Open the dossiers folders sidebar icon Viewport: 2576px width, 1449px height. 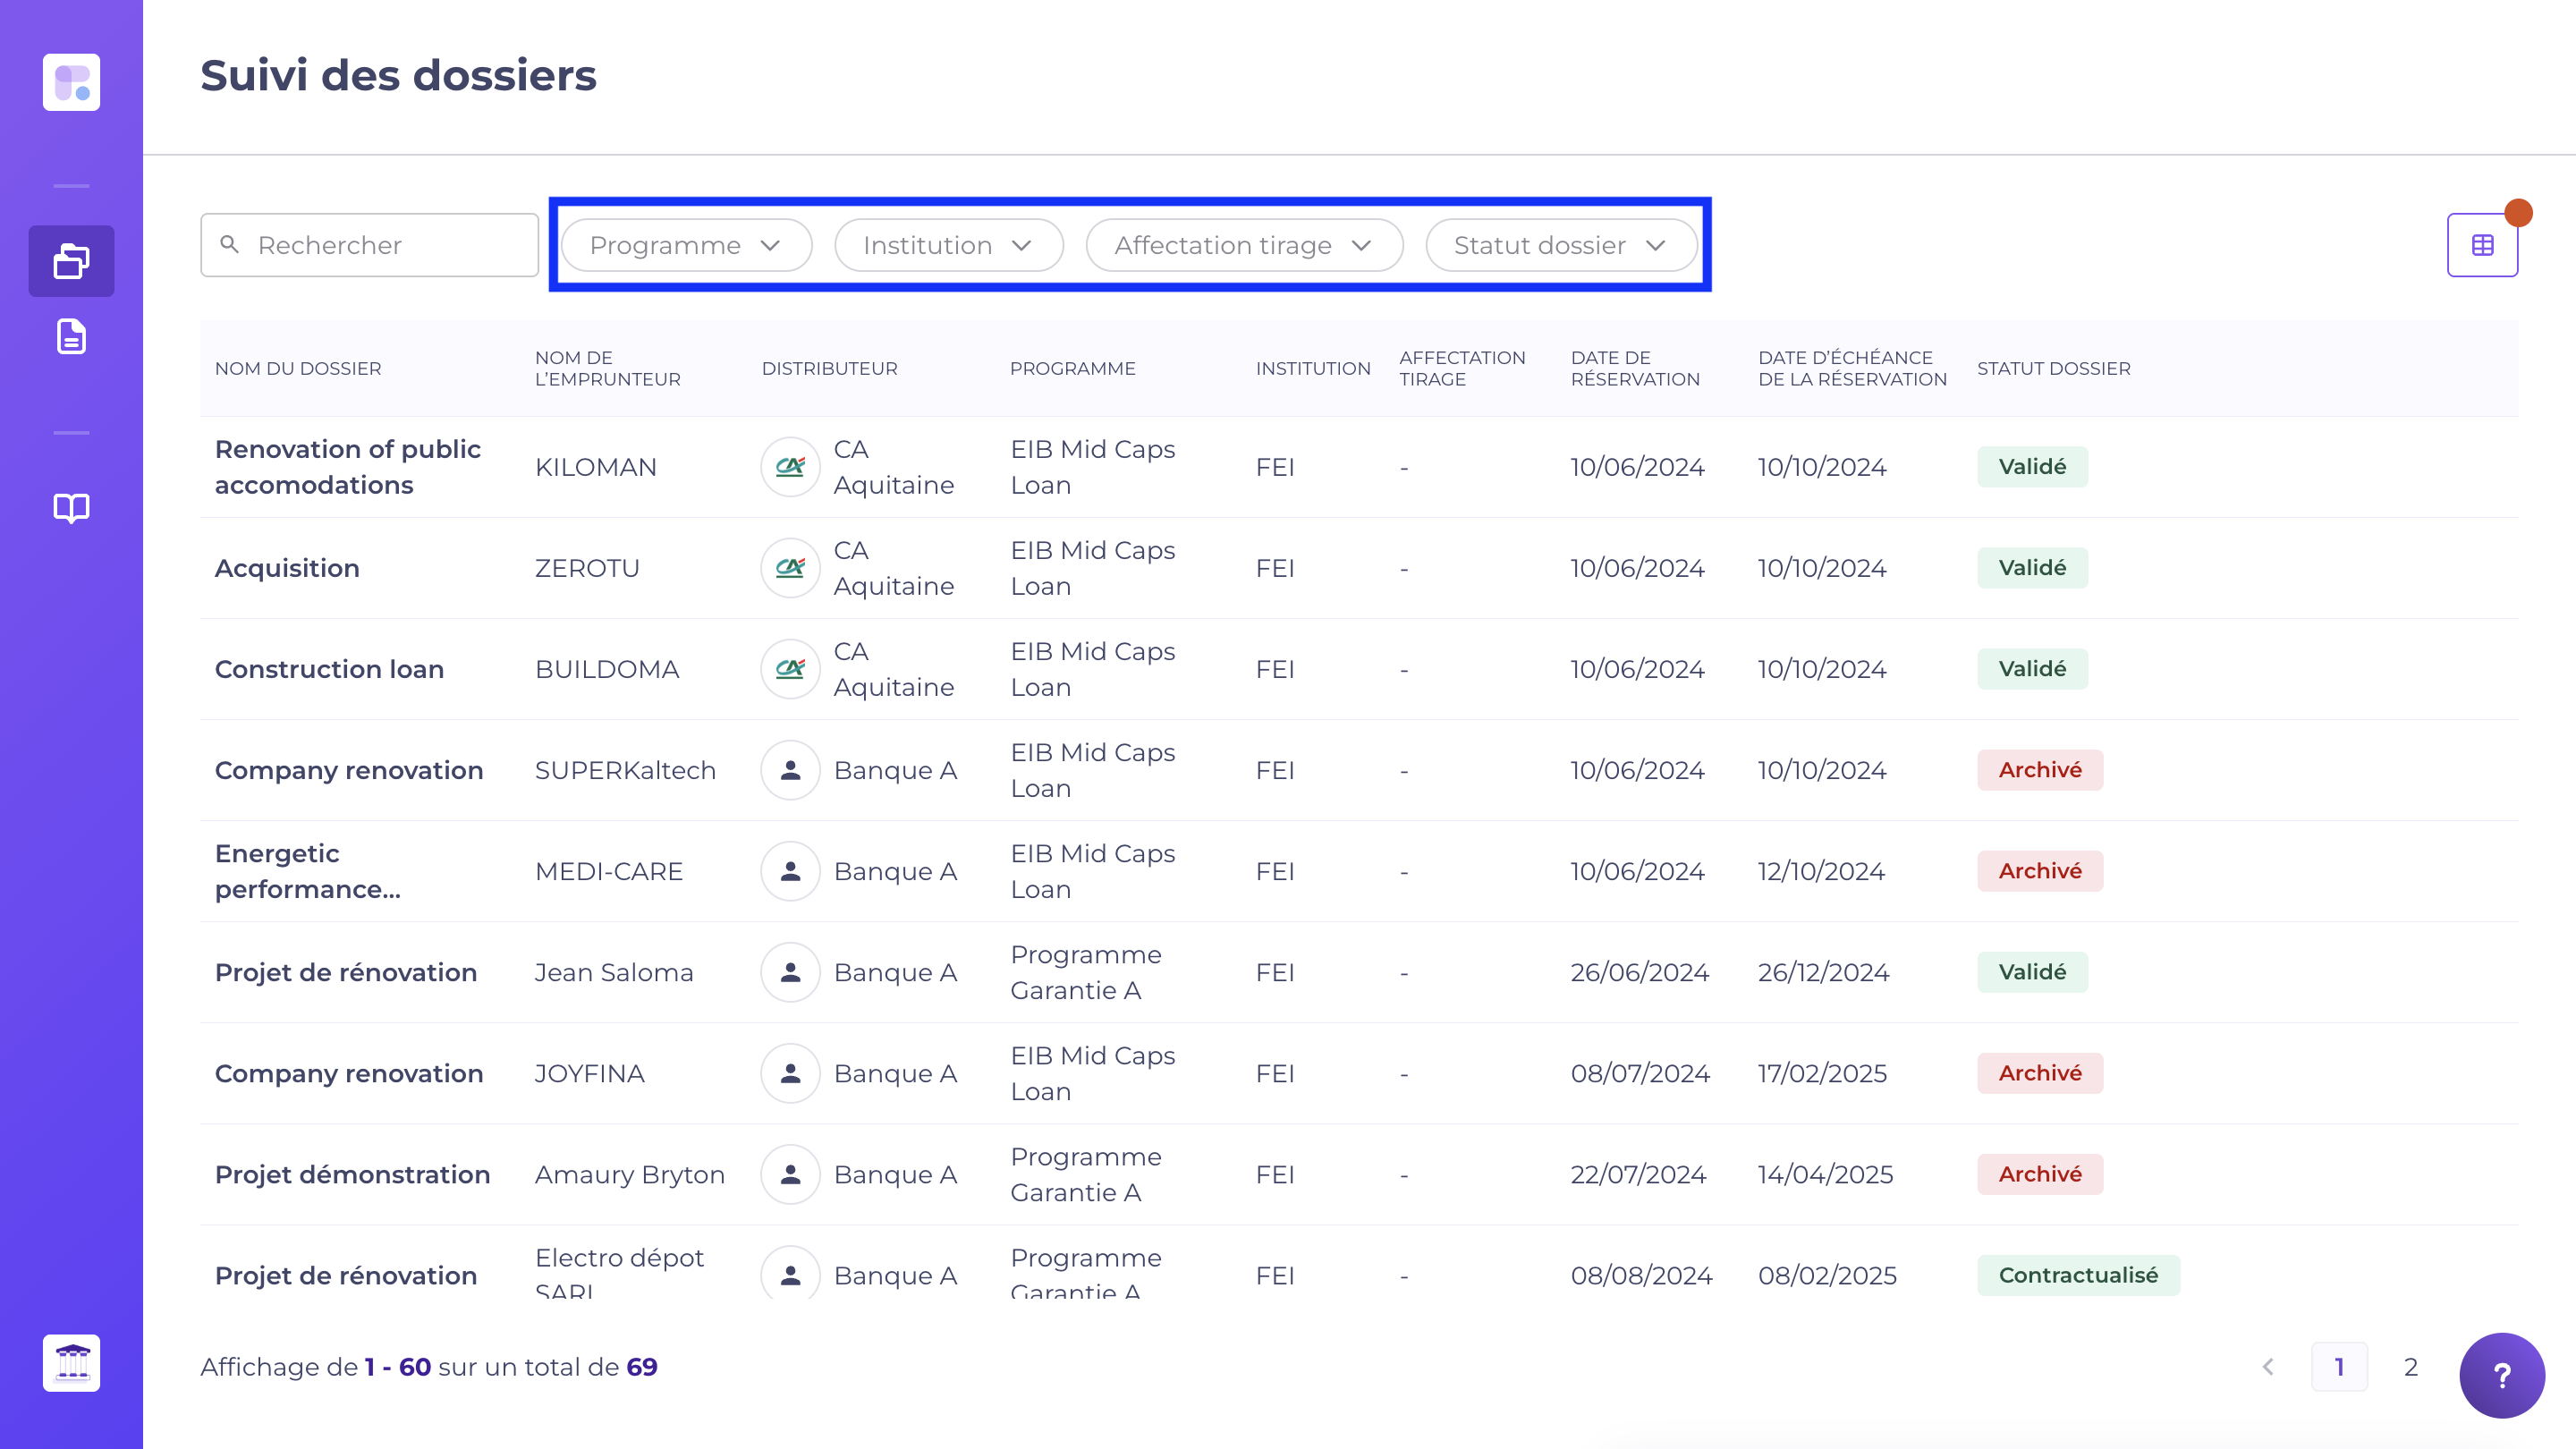[x=71, y=261]
